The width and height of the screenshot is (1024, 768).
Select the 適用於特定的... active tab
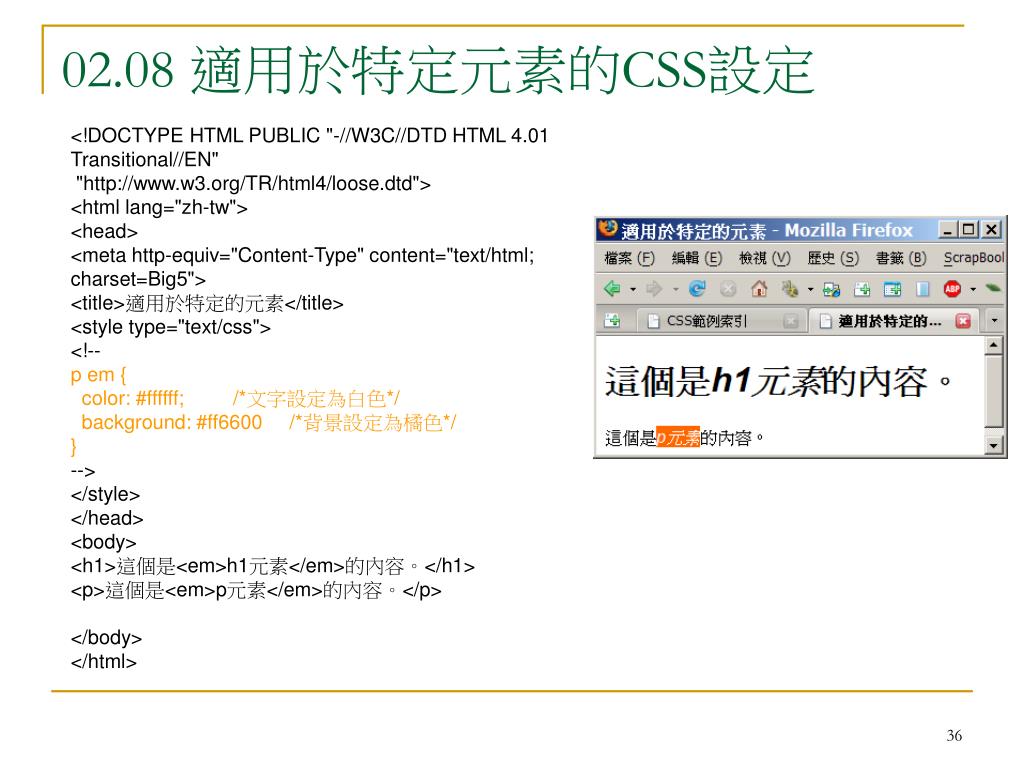pos(892,321)
